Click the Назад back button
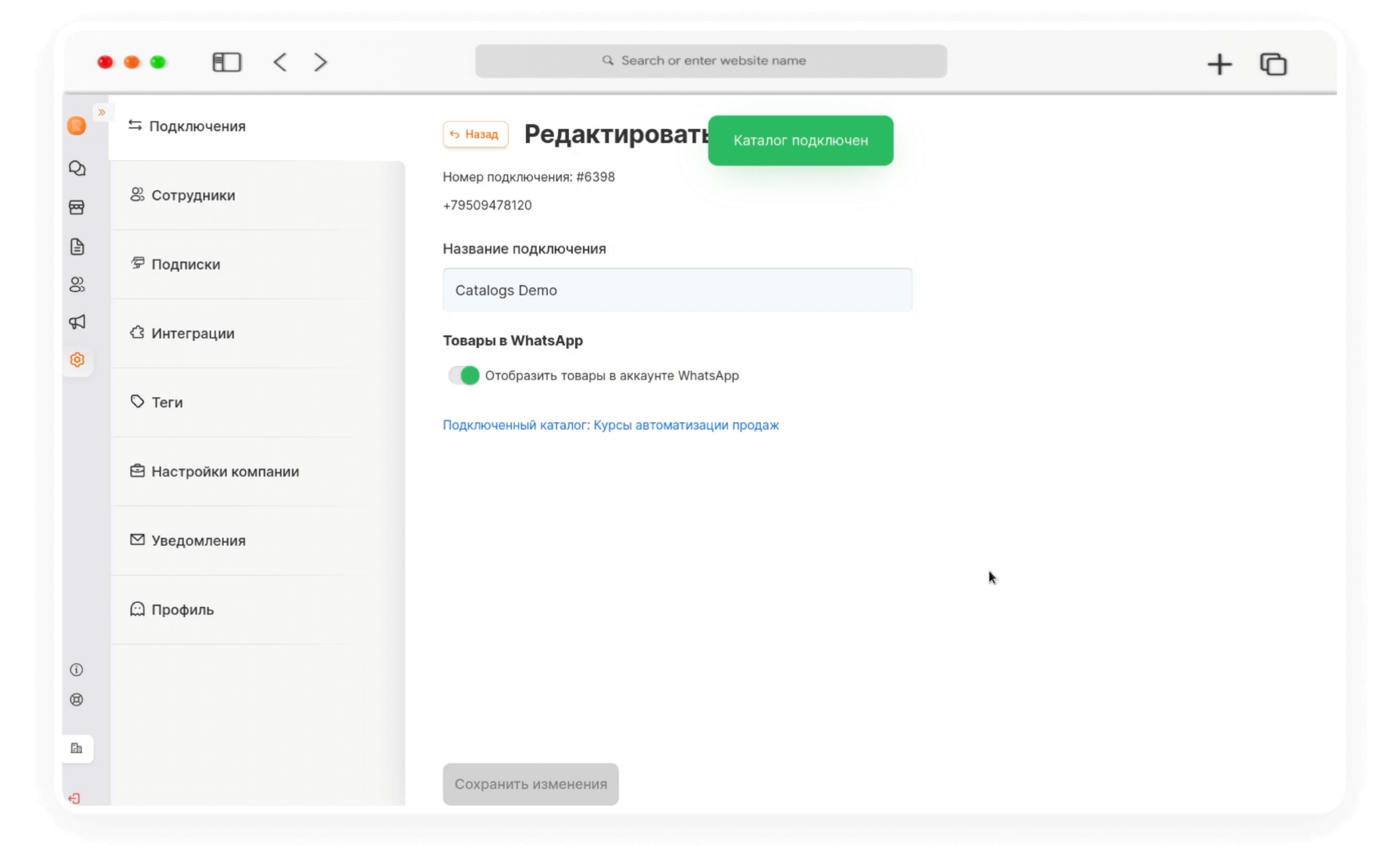 [x=475, y=134]
